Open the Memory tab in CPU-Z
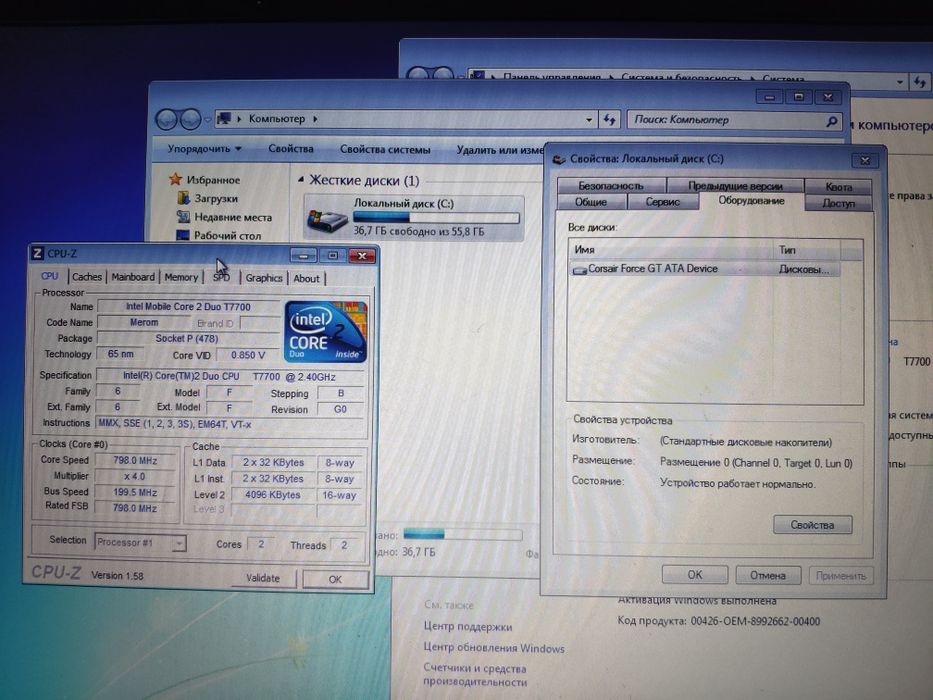This screenshot has width=933, height=700. click(x=181, y=277)
